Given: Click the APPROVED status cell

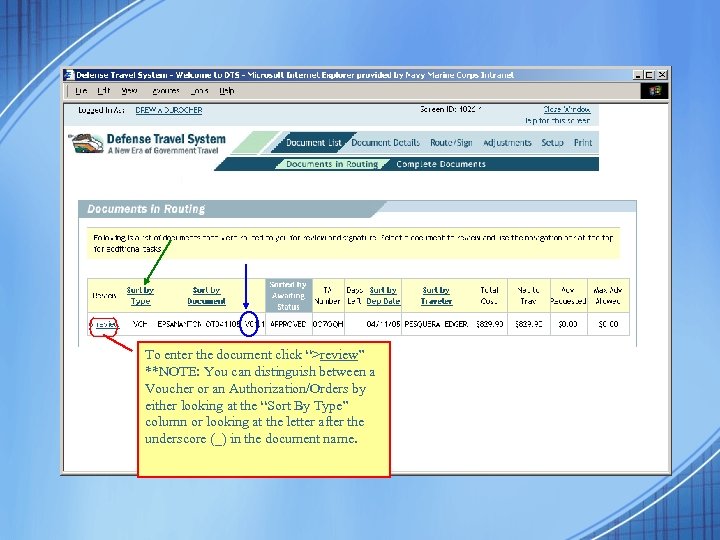Looking at the screenshot, I should (x=288, y=324).
